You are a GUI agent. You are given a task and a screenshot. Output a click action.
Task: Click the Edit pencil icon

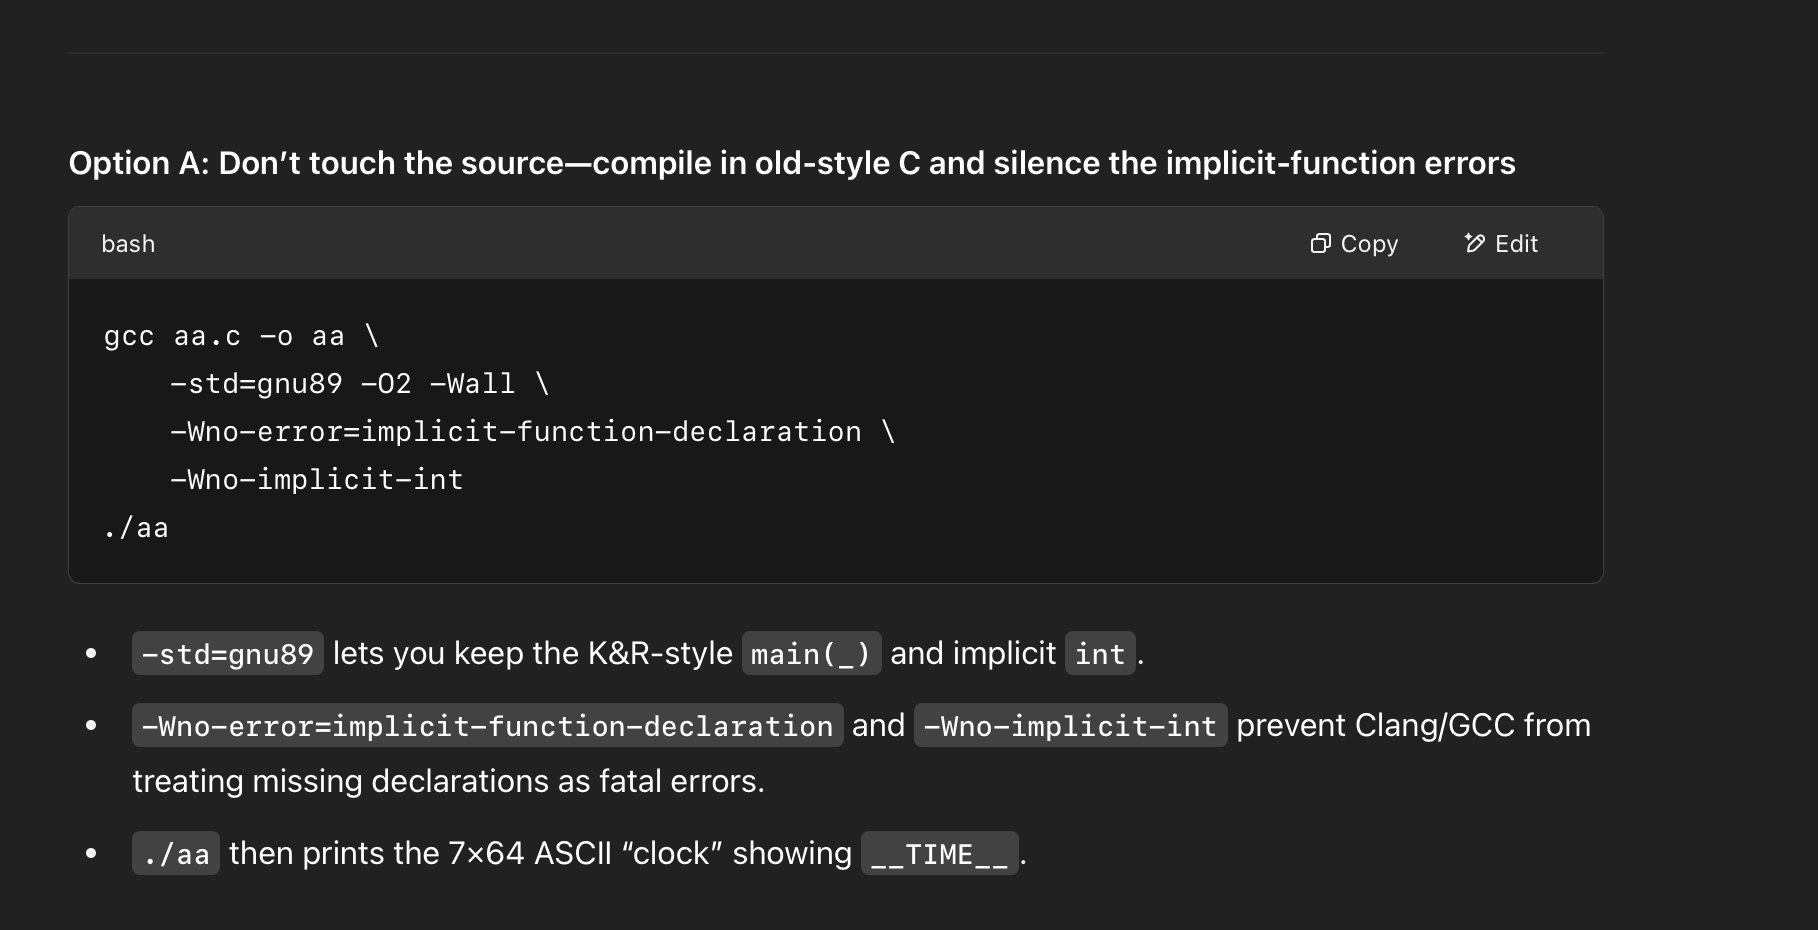click(x=1474, y=243)
